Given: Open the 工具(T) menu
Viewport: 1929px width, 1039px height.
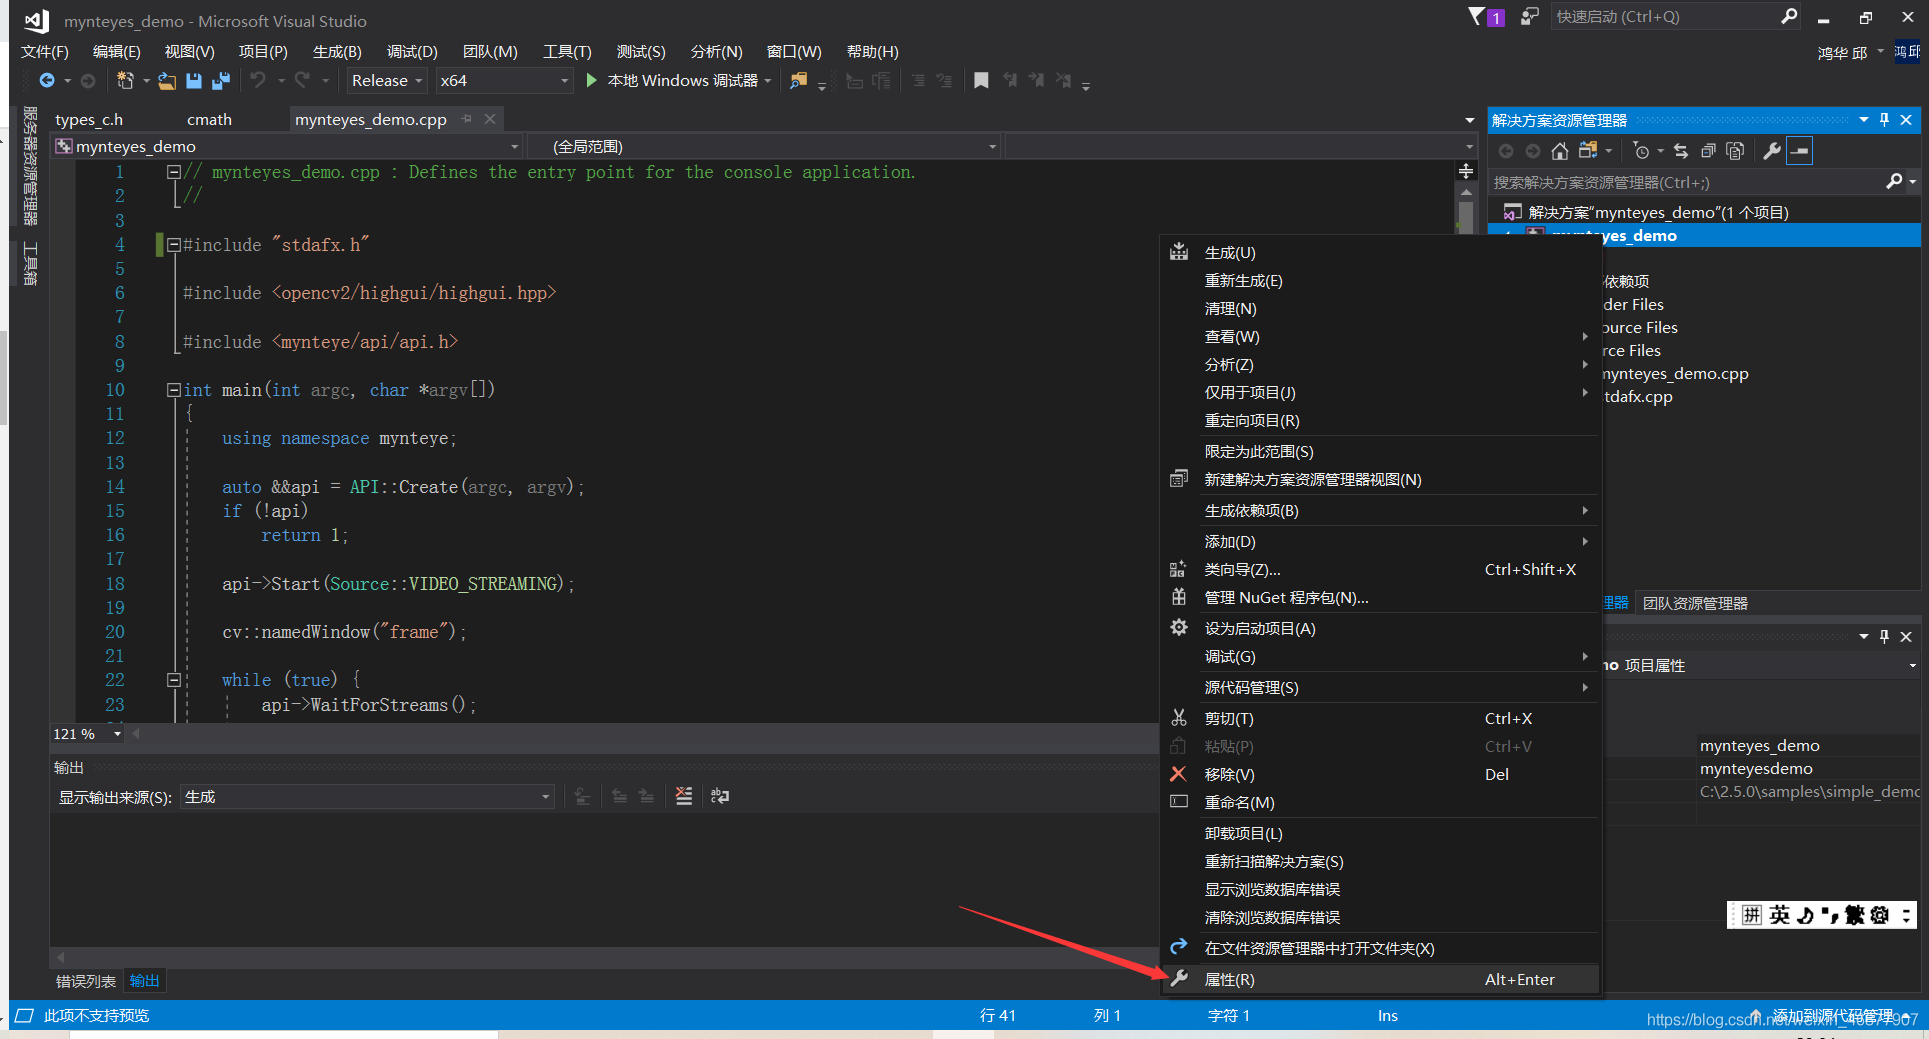Looking at the screenshot, I should coord(567,52).
